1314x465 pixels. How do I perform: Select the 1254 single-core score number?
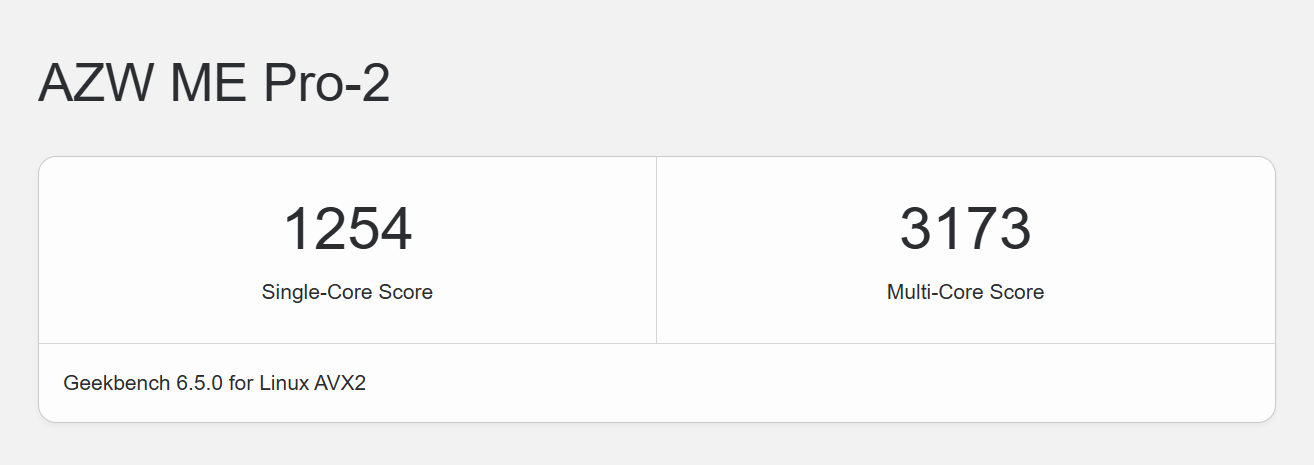(x=347, y=229)
